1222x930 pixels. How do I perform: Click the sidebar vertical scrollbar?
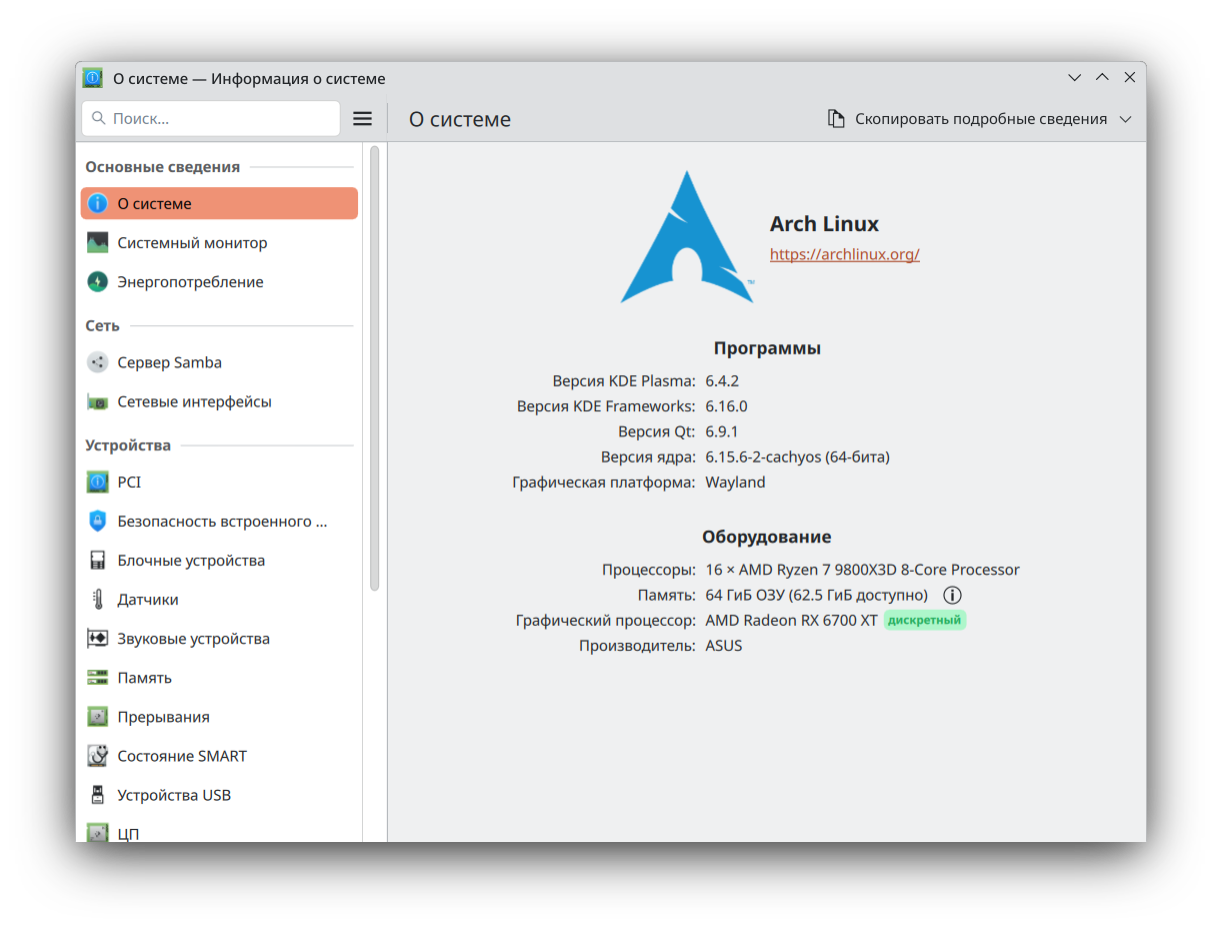coord(375,369)
